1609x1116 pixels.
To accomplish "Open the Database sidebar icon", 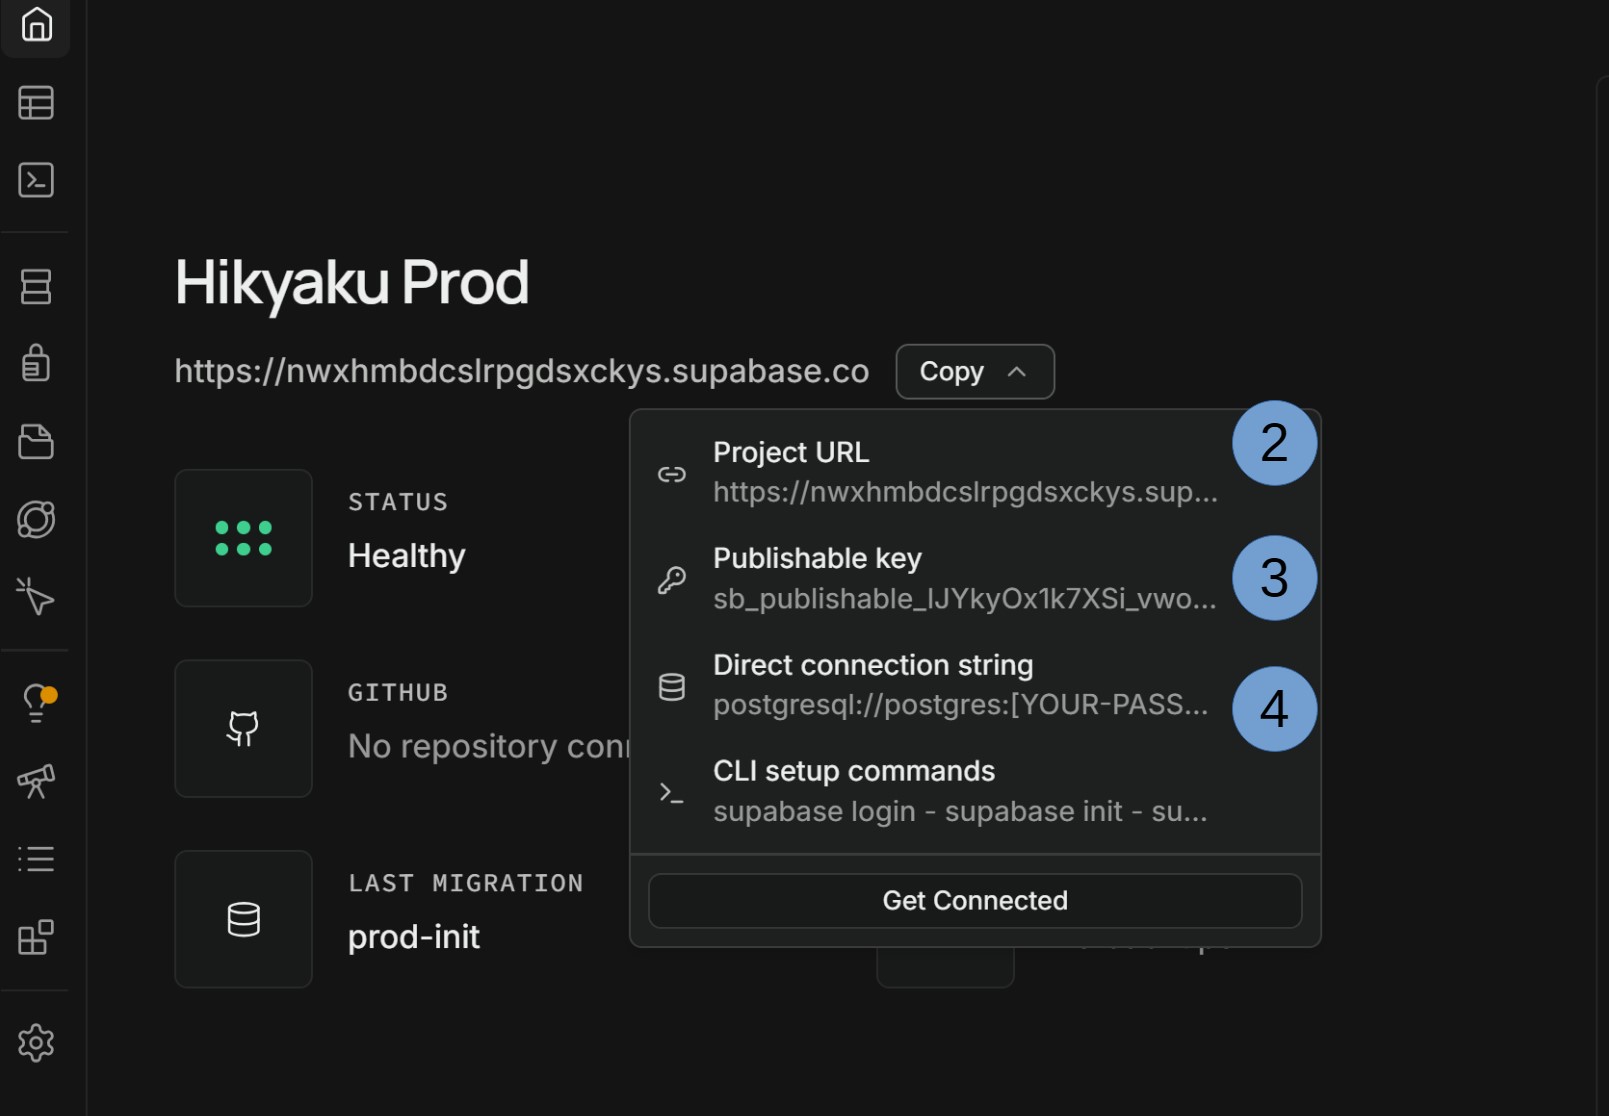I will (36, 287).
